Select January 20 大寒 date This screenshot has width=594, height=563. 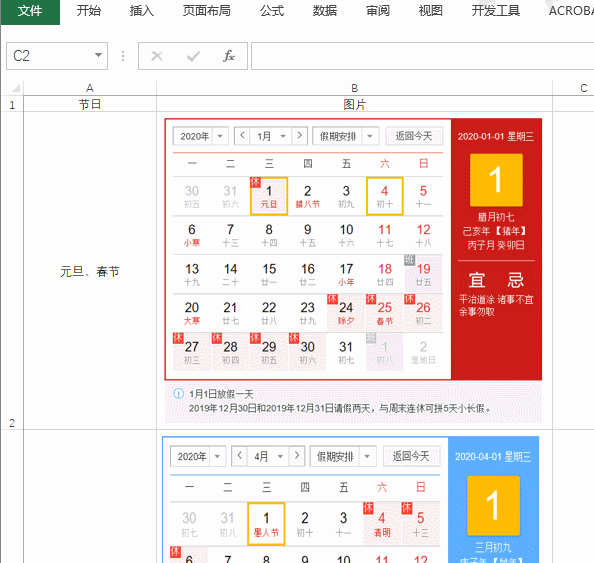tap(192, 313)
